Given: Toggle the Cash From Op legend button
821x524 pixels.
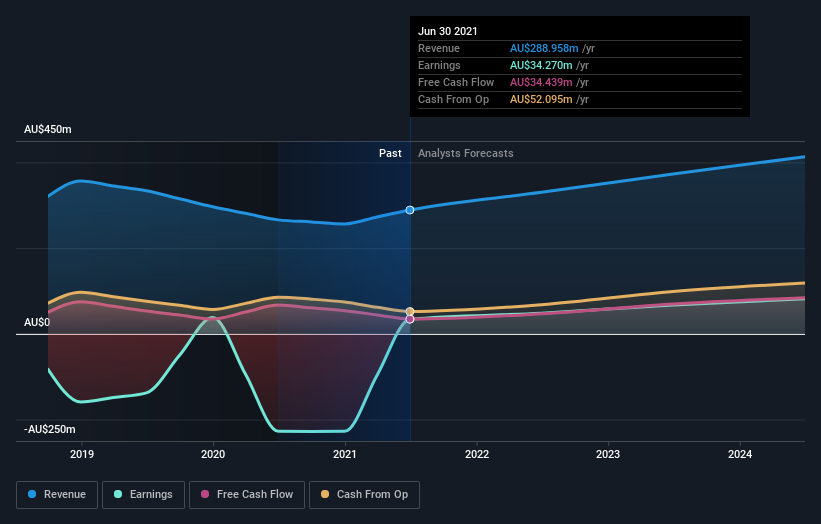Looking at the screenshot, I should coord(364,495).
